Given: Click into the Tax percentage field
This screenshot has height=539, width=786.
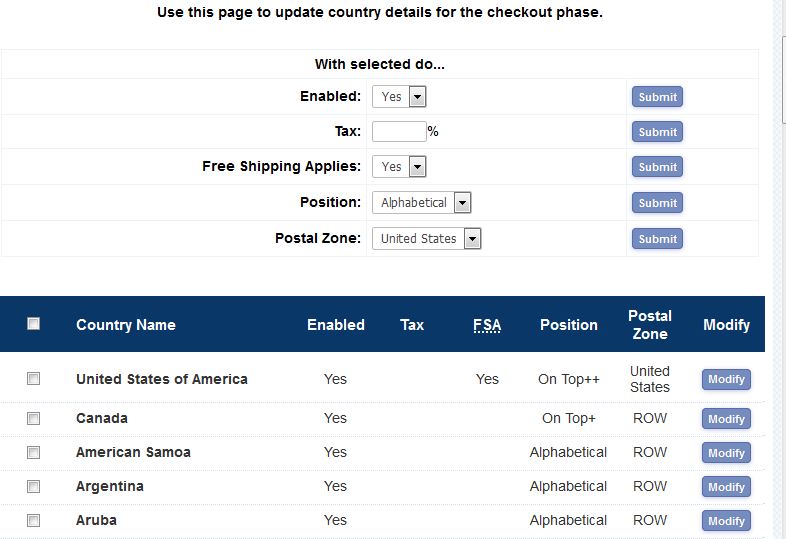Looking at the screenshot, I should pos(399,131).
